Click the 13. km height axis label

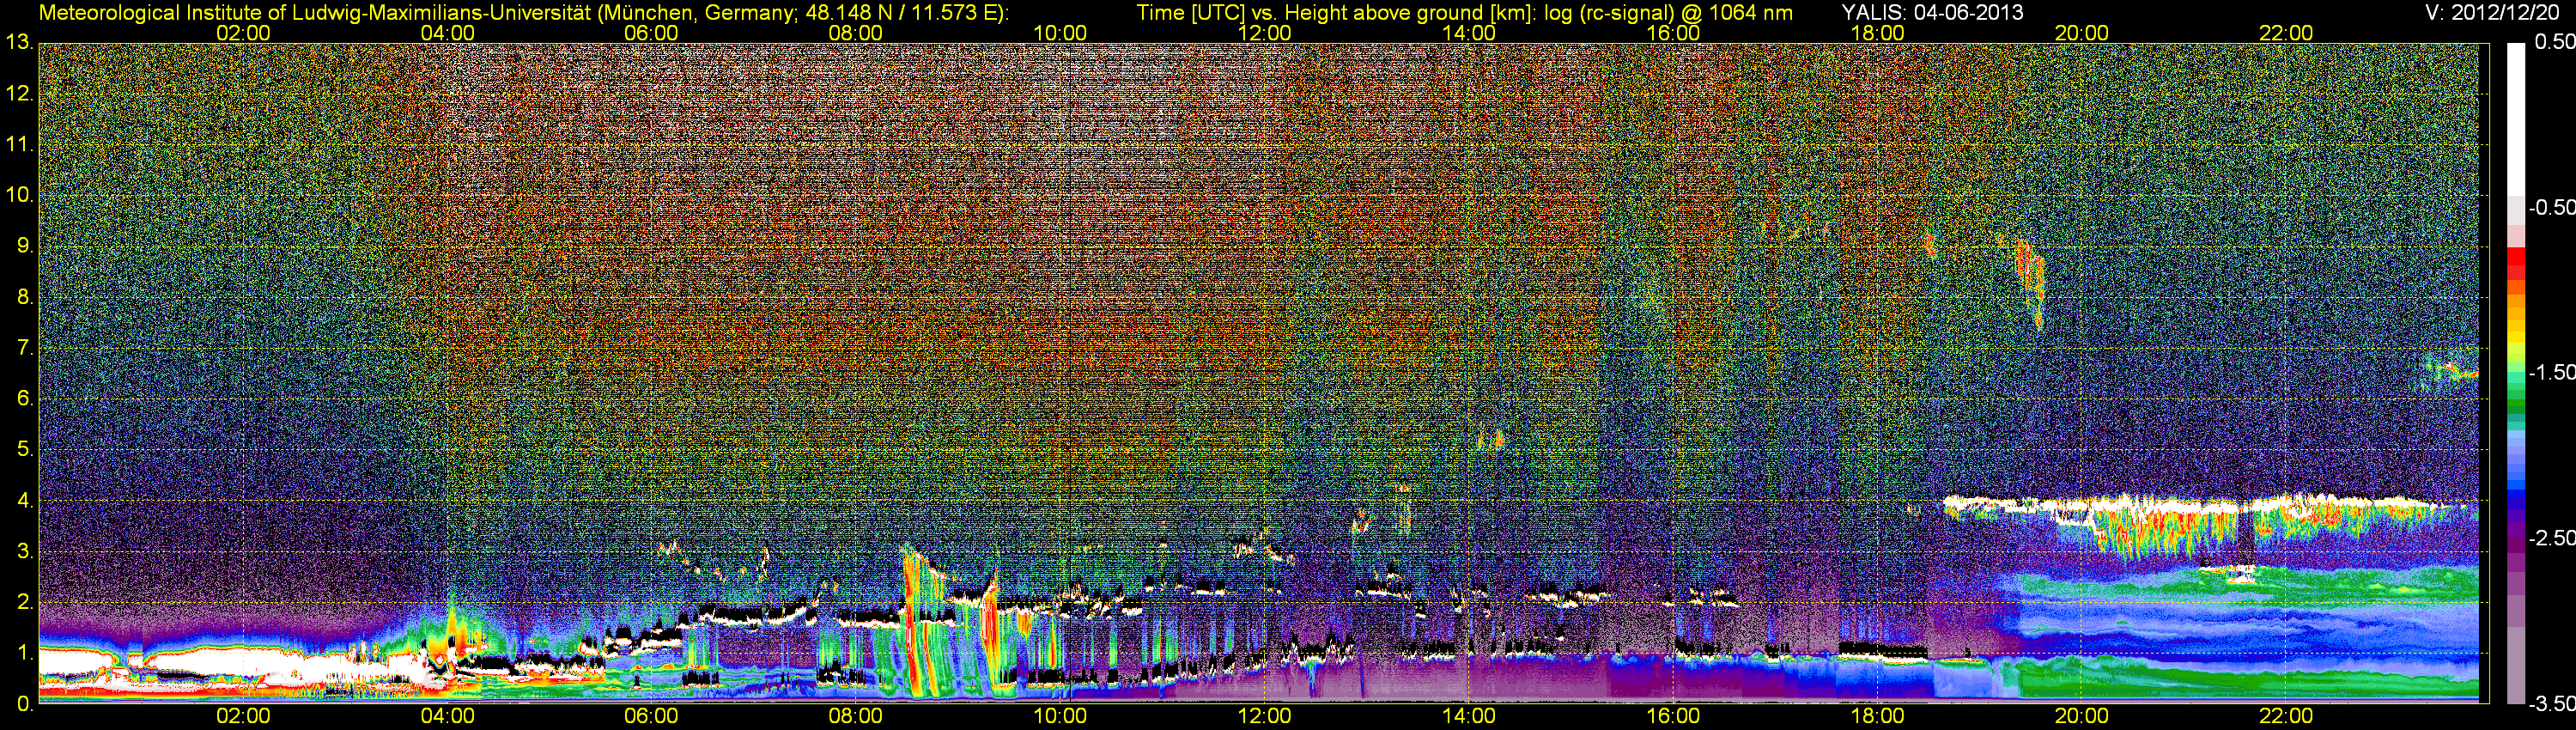point(19,42)
